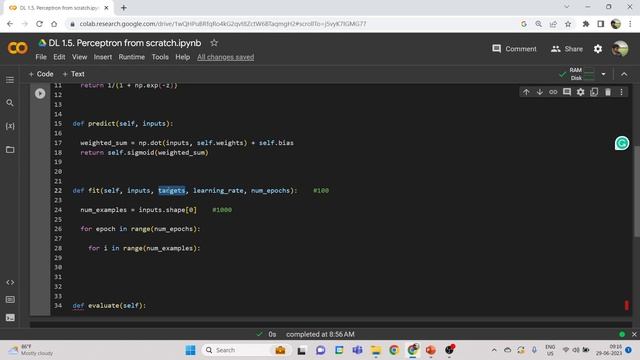Click the Grammarly floating icon
The image size is (640, 360).
point(622,143)
